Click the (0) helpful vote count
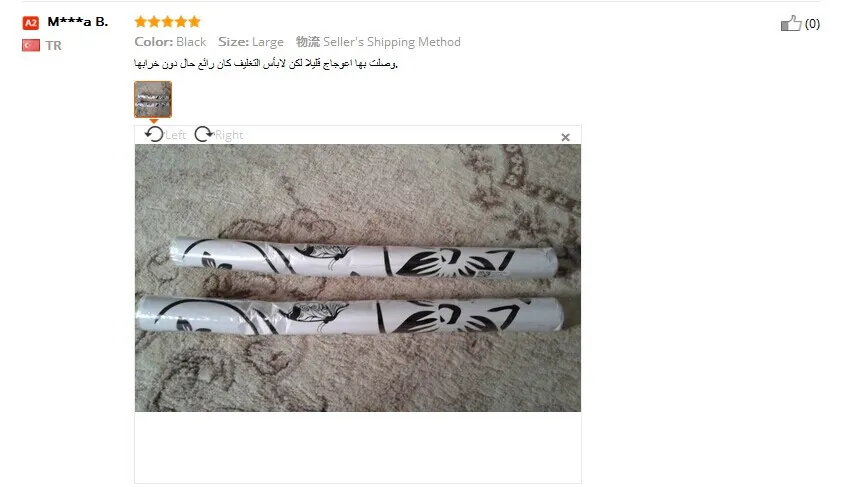This screenshot has width=846, height=487. (x=813, y=24)
